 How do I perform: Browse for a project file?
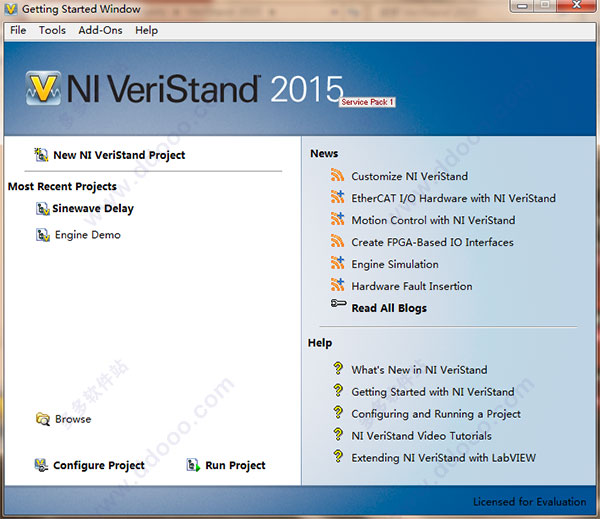(x=73, y=419)
